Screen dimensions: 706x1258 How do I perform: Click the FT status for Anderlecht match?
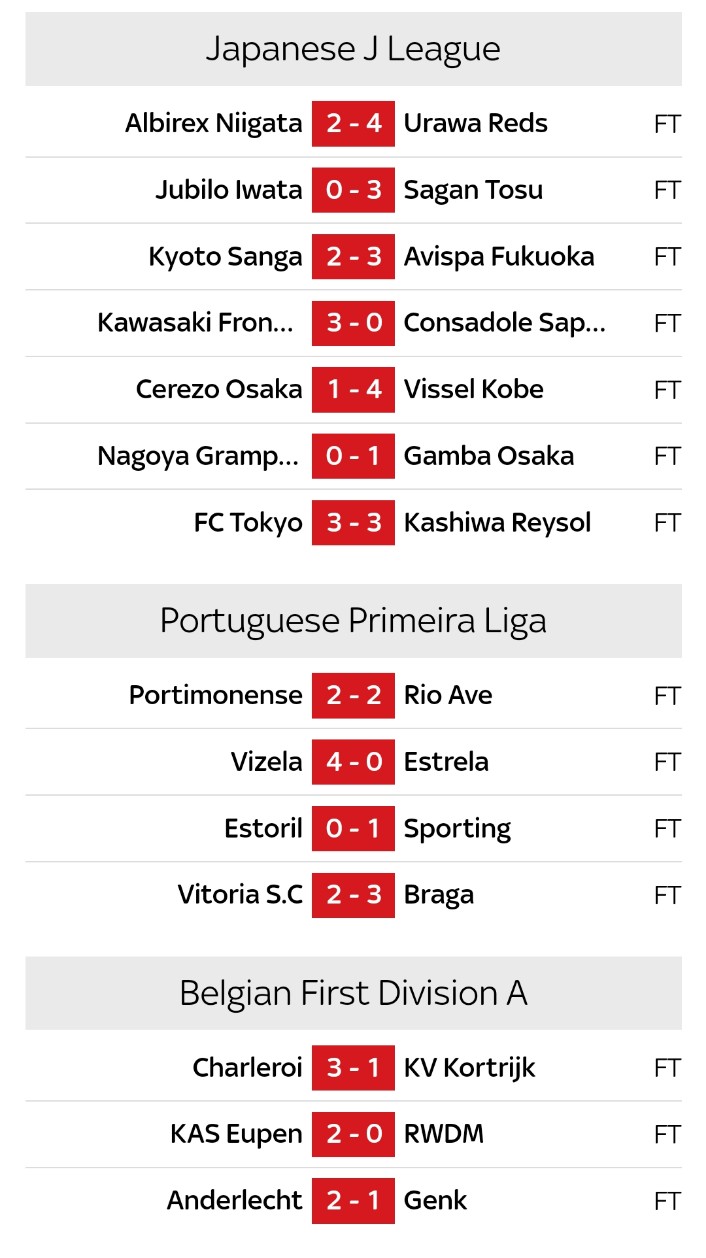(667, 1201)
